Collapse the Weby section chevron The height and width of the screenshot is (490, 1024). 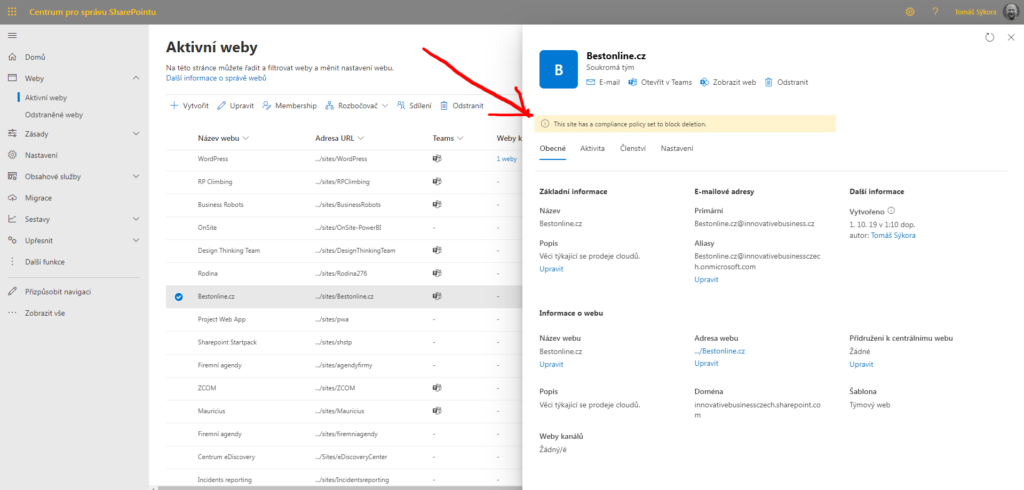[x=136, y=78]
